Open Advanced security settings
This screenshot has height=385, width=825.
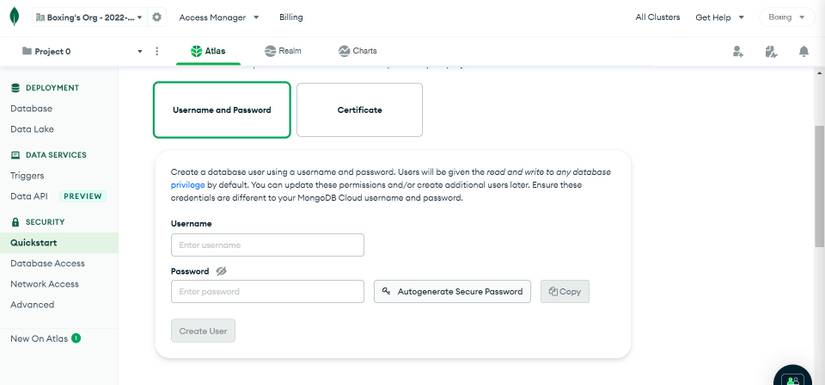32,305
